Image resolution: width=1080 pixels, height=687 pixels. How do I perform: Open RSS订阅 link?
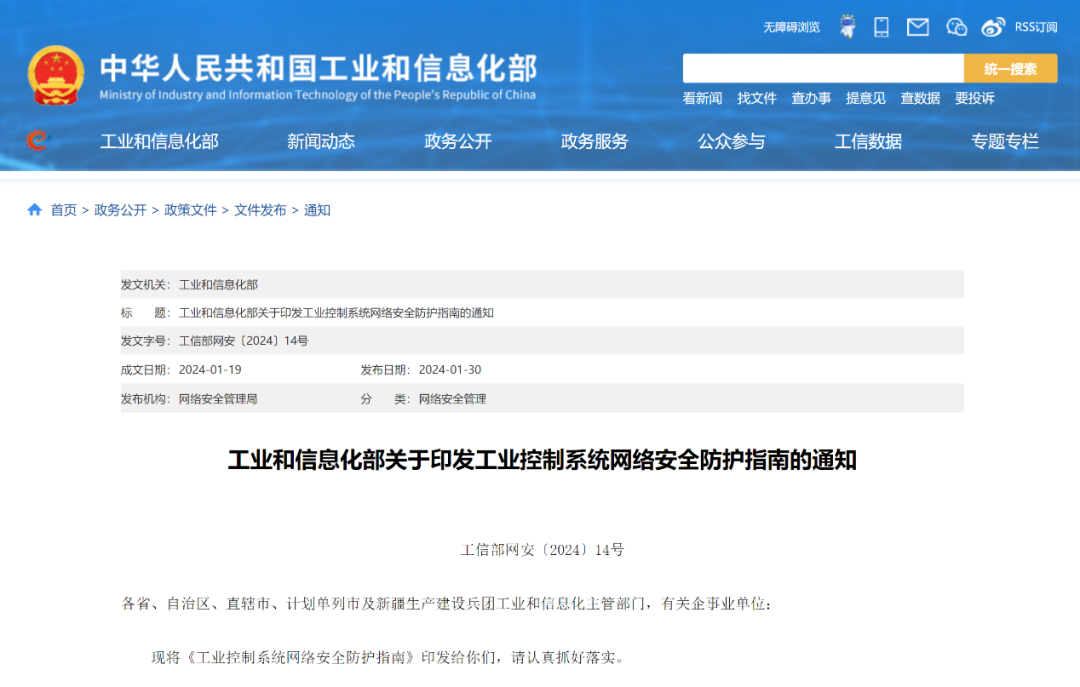click(1035, 27)
